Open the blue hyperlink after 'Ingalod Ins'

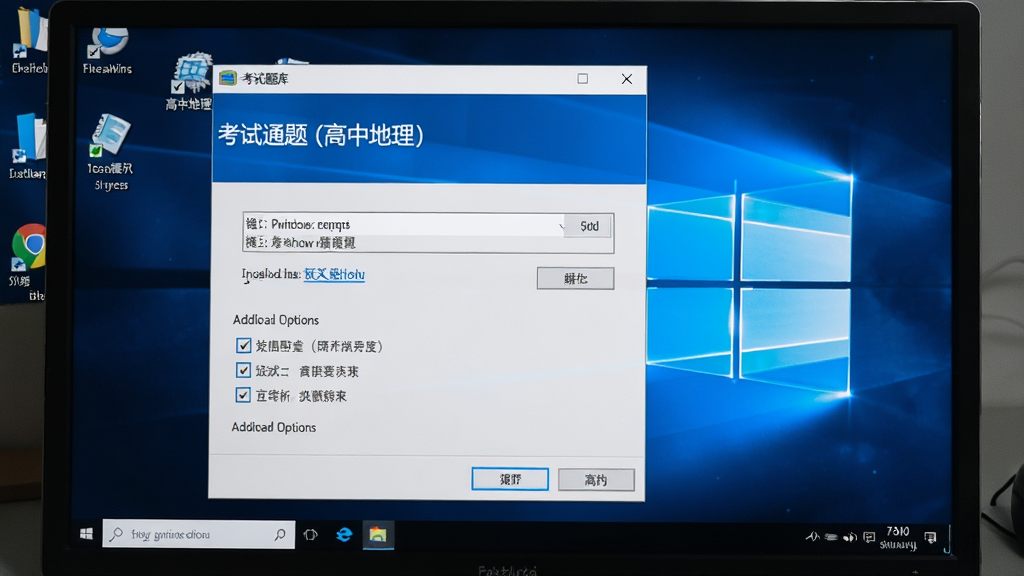(x=334, y=274)
